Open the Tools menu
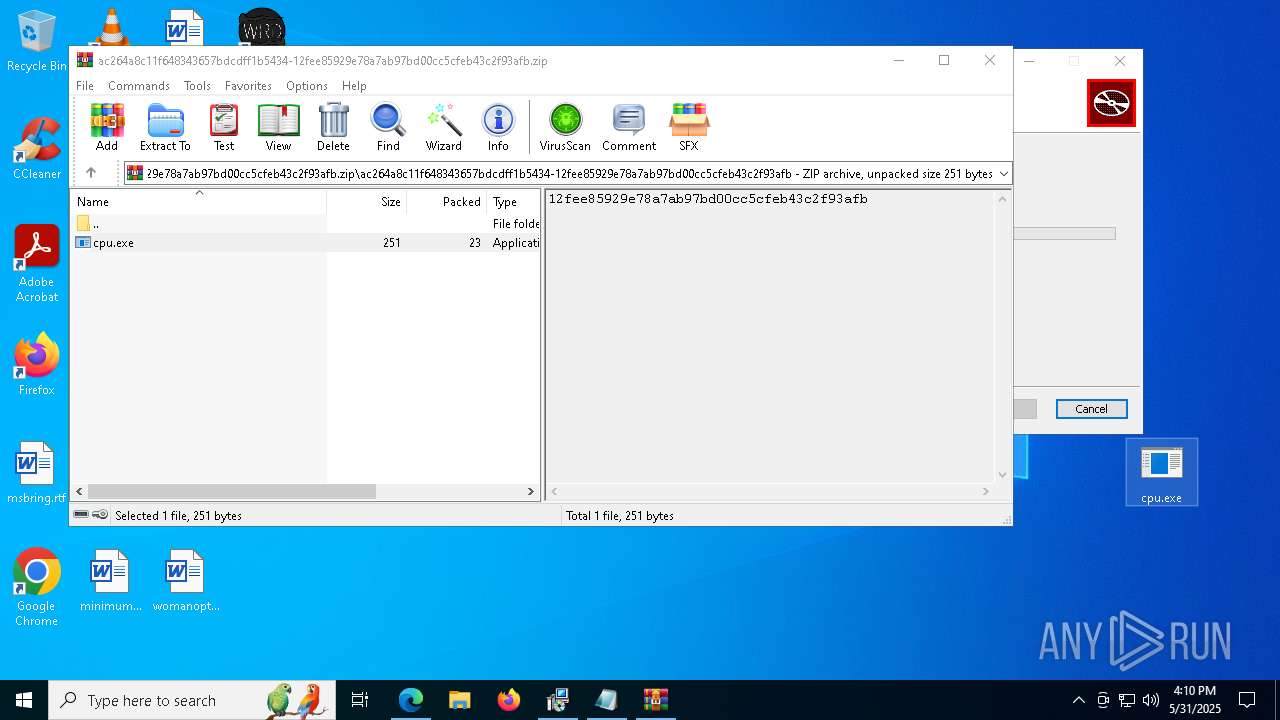The width and height of the screenshot is (1280, 720). (x=197, y=86)
